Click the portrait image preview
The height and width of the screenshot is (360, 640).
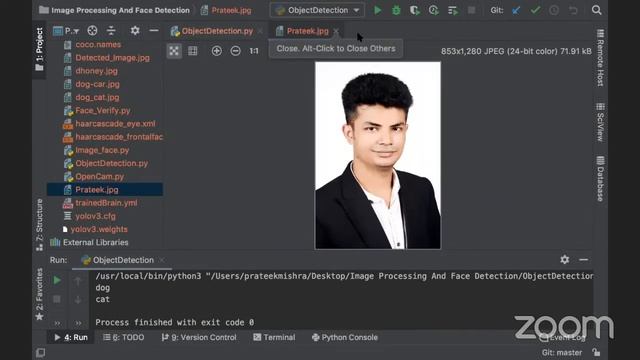click(378, 155)
